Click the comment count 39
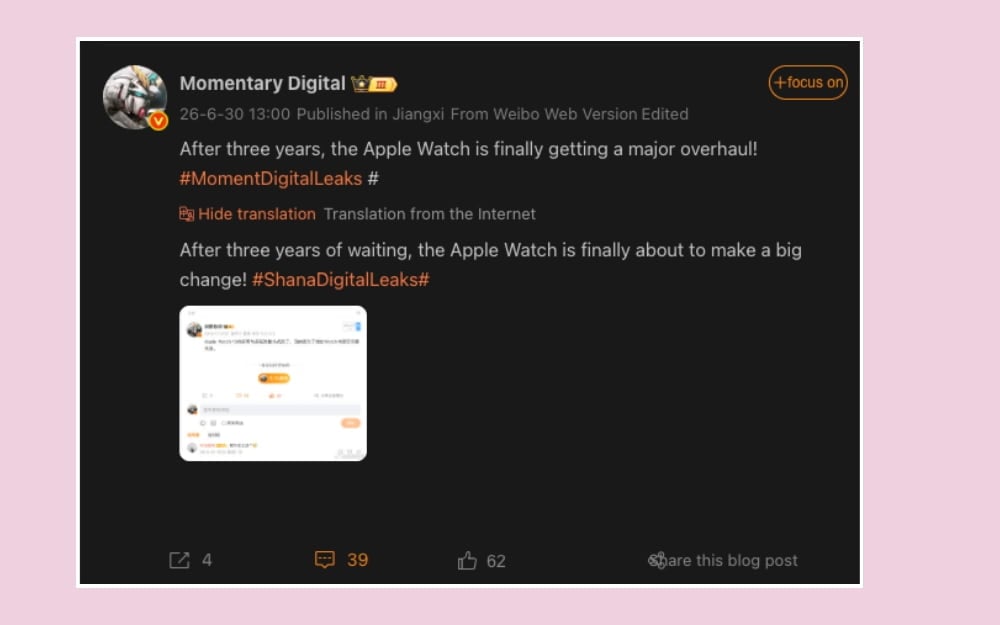This screenshot has width=1000, height=625. (x=357, y=560)
